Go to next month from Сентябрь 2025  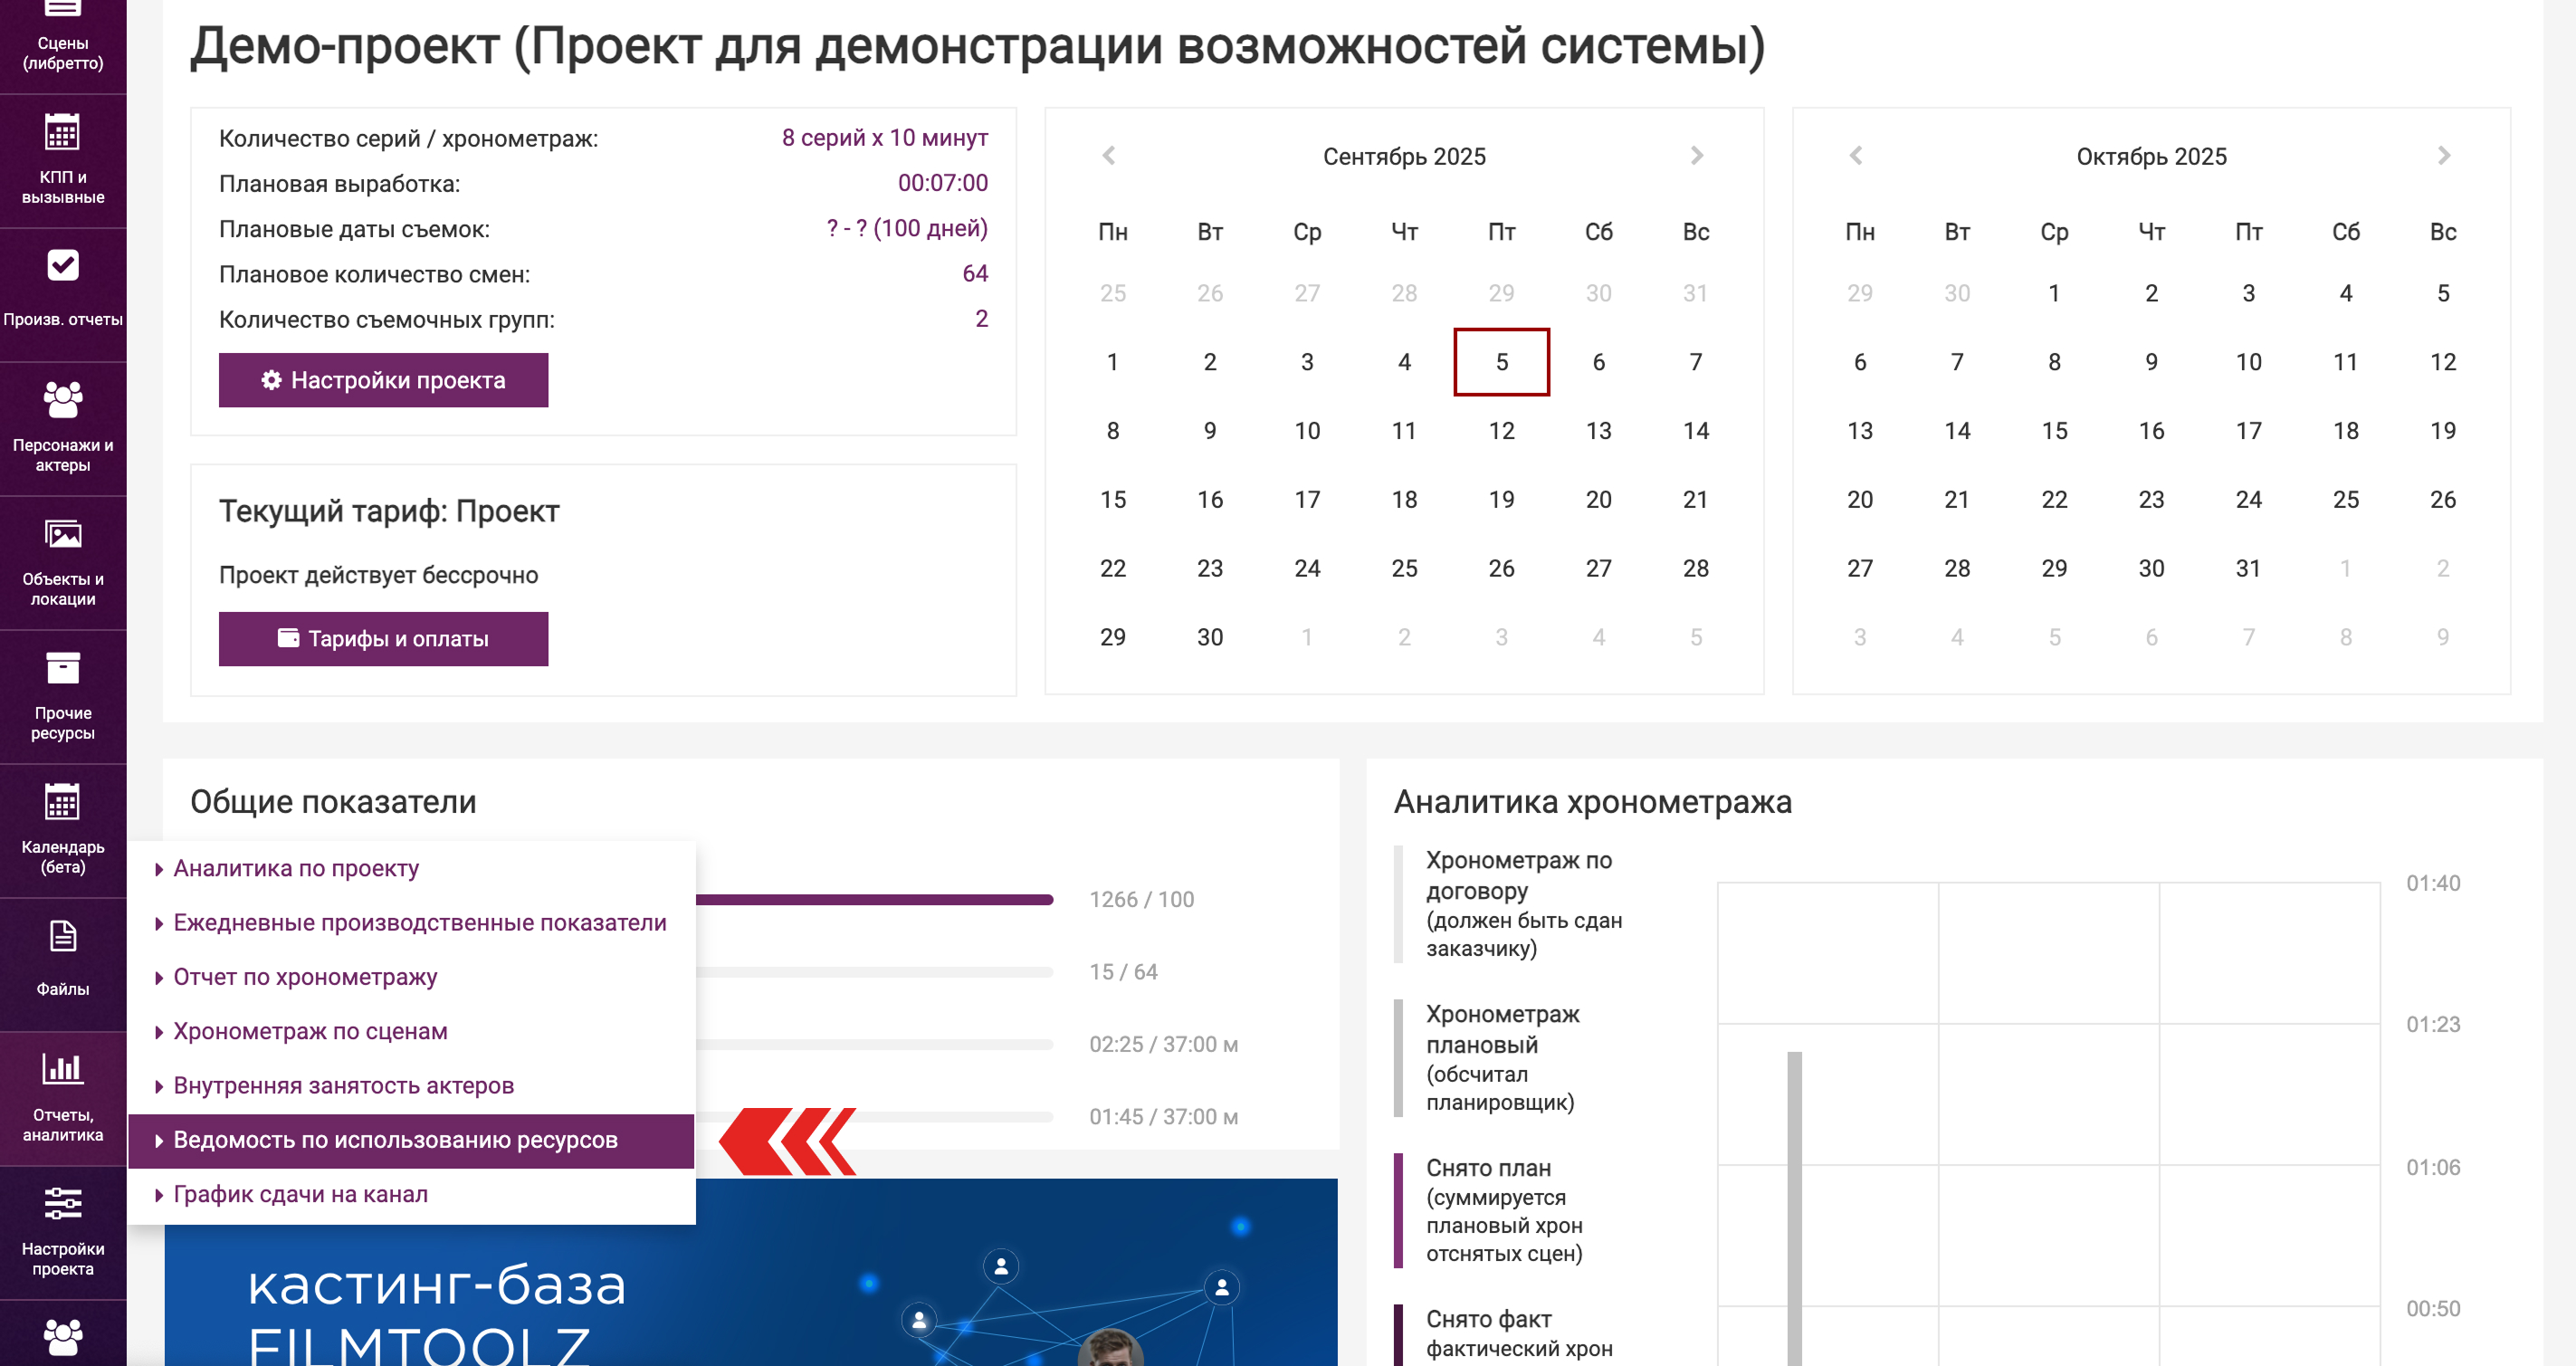(x=1697, y=156)
